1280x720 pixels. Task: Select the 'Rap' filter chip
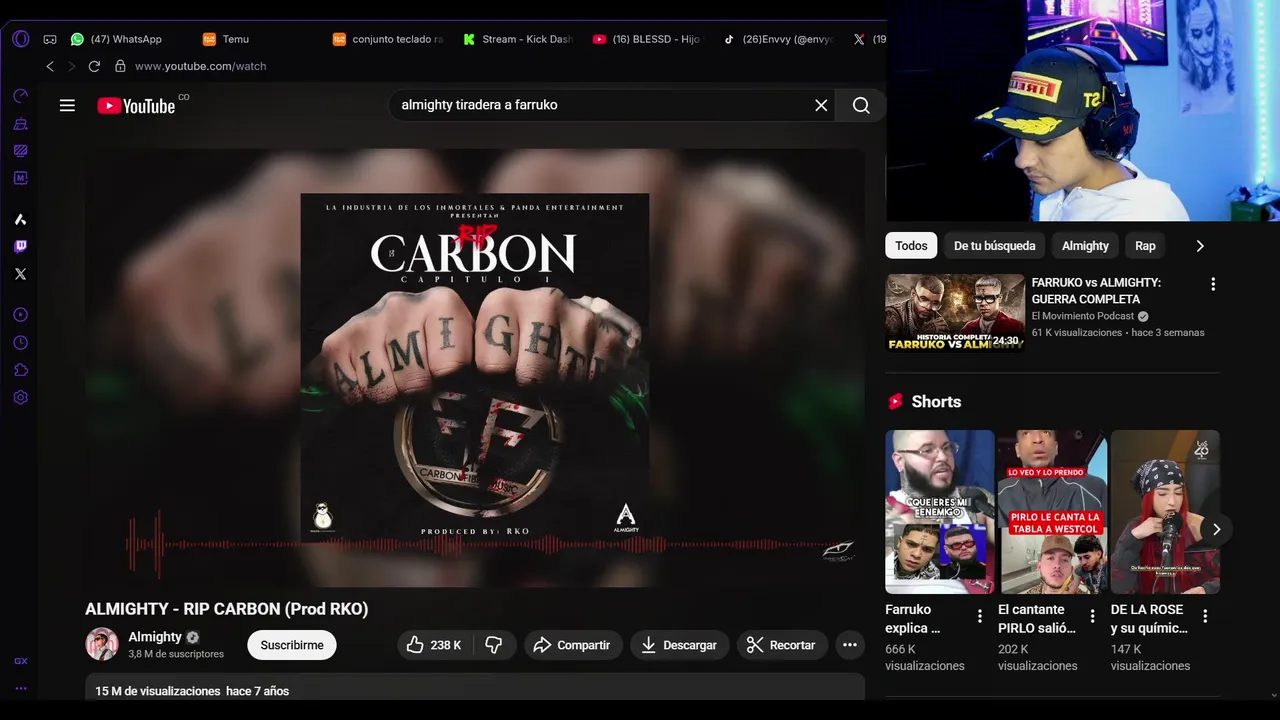click(1145, 246)
